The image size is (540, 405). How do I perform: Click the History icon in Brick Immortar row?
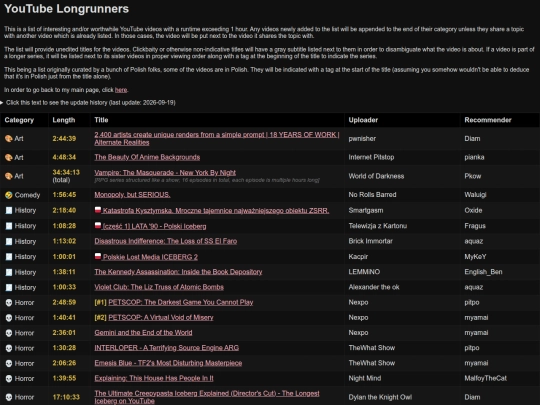coord(9,242)
